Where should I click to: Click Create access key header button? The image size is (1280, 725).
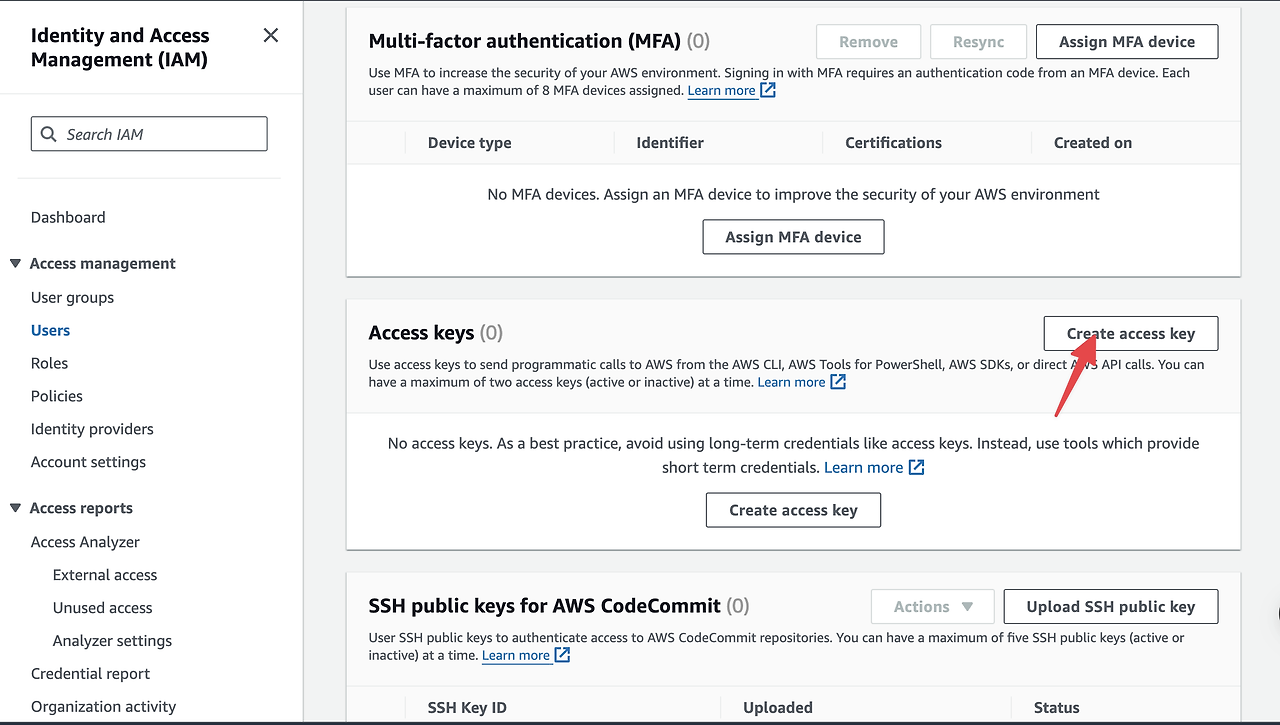click(1130, 334)
